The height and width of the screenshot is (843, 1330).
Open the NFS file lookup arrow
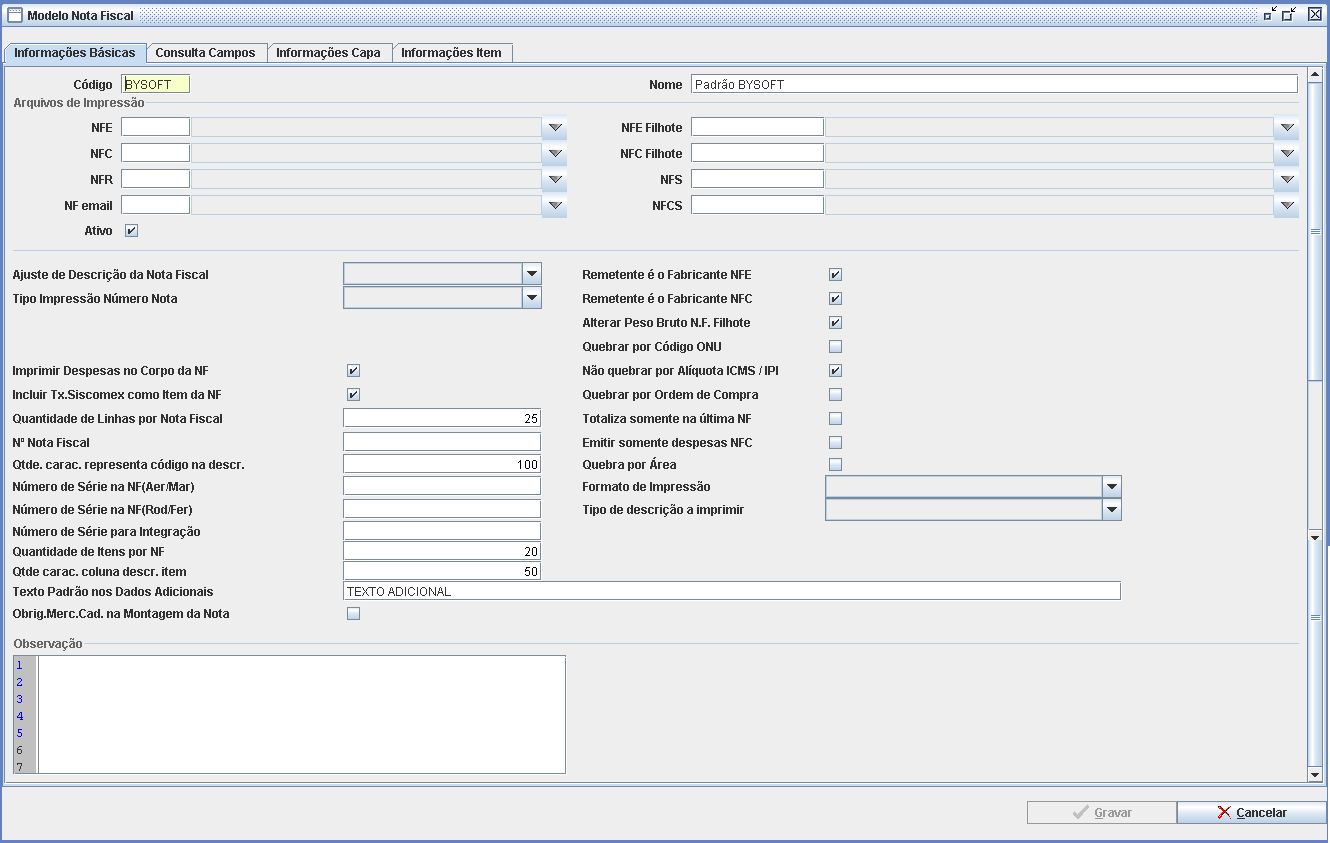(x=1287, y=179)
